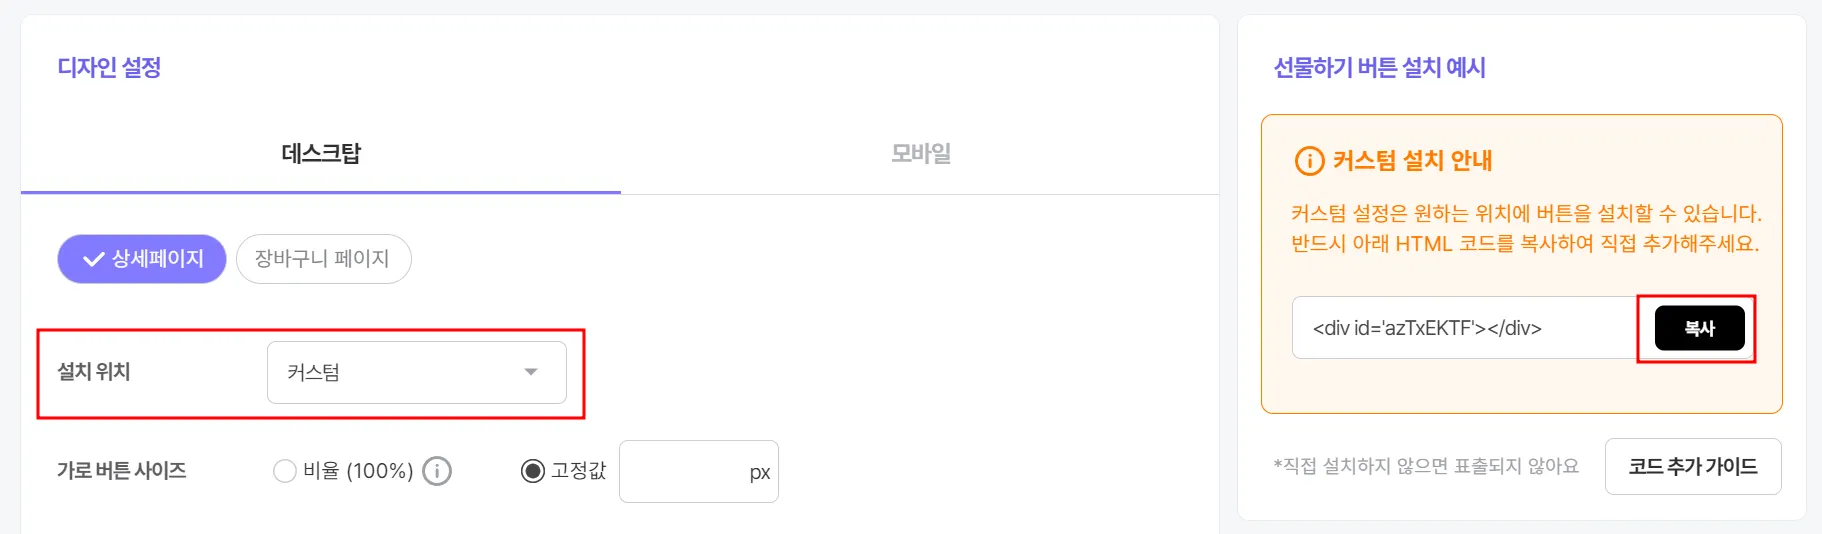Image resolution: width=1822 pixels, height=534 pixels.
Task: Click the orange info icon by 커스텀 설치 안내
Action: pyautogui.click(x=1309, y=161)
